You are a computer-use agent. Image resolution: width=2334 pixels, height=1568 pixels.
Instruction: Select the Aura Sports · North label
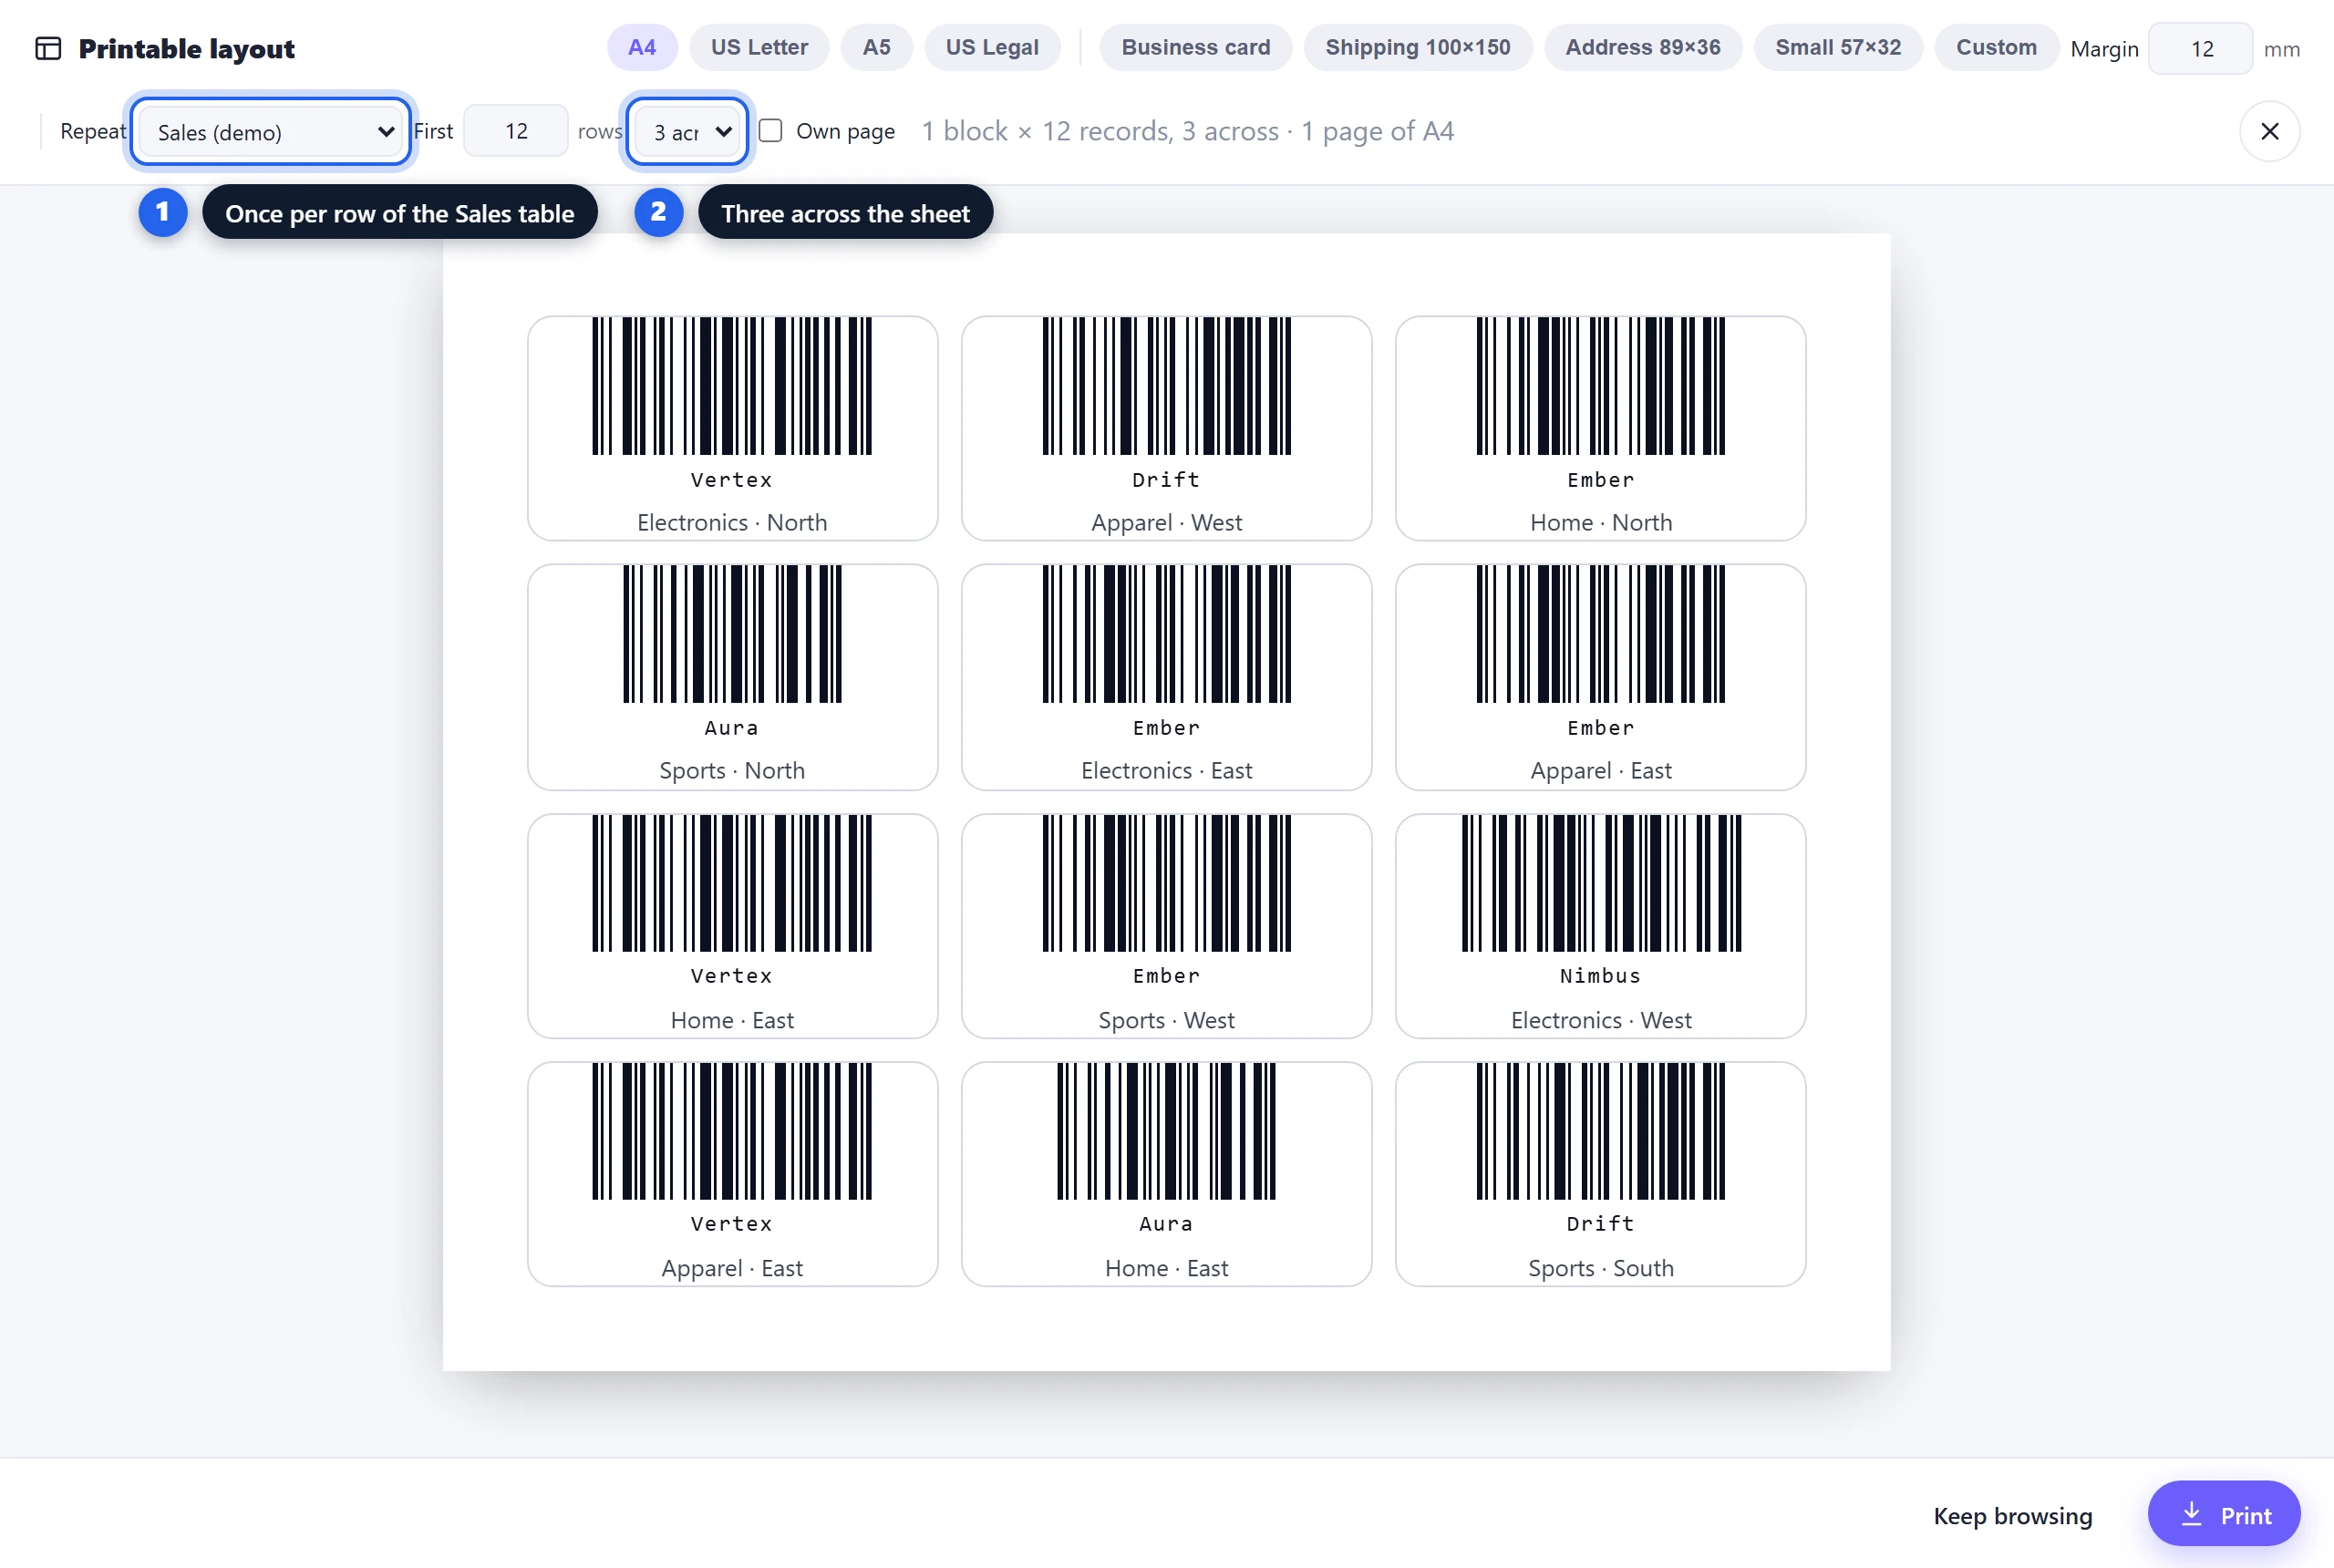click(732, 677)
